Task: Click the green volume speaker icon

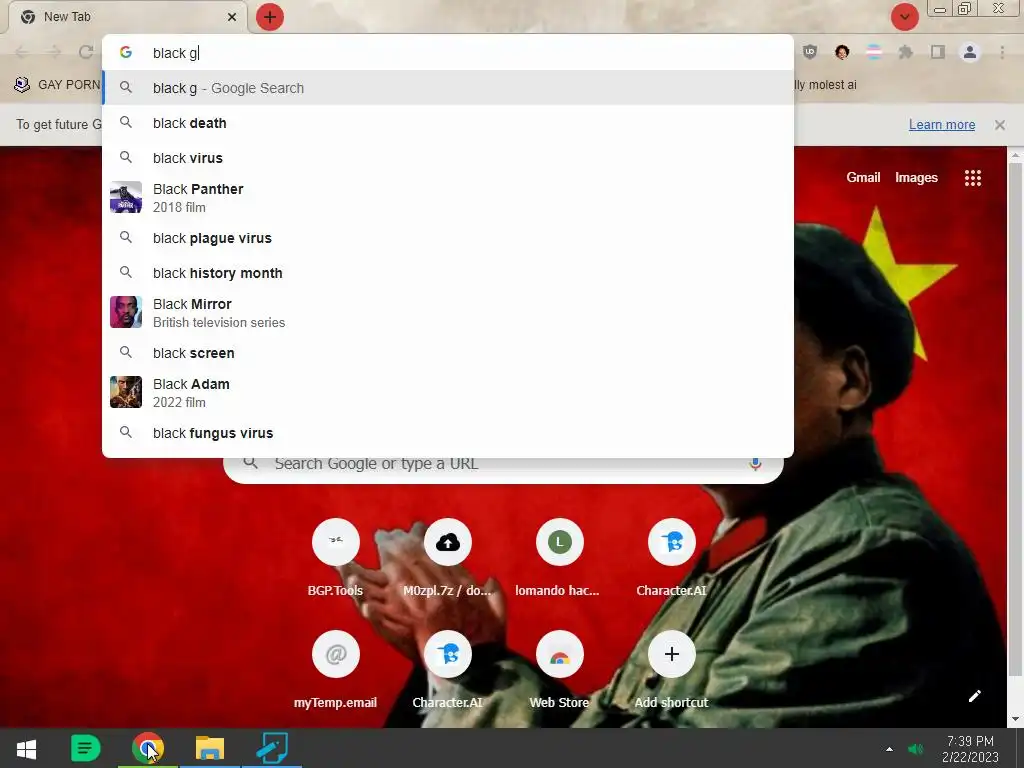Action: coord(916,749)
